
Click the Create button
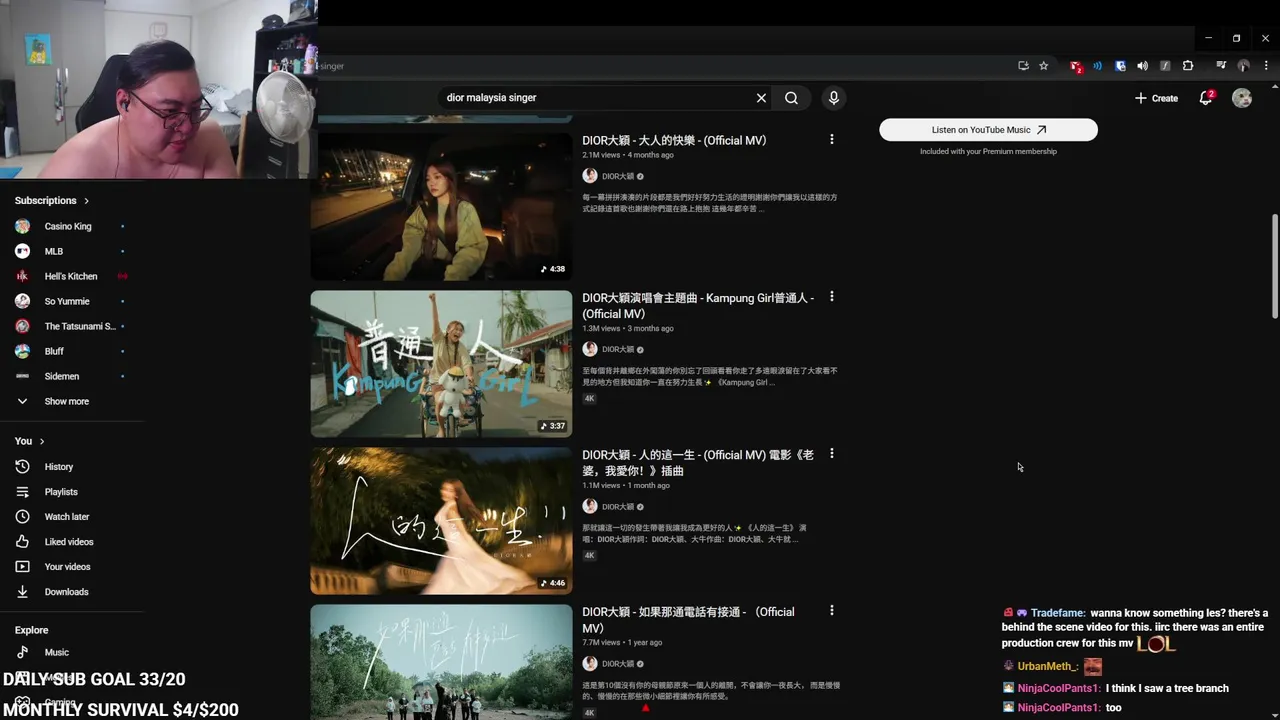click(x=1156, y=98)
